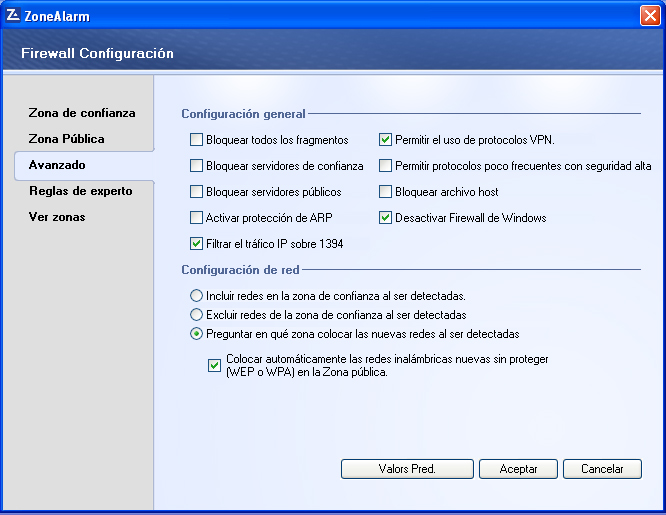
Task: Select Incluir redes en la zona radio button
Action: [x=196, y=295]
